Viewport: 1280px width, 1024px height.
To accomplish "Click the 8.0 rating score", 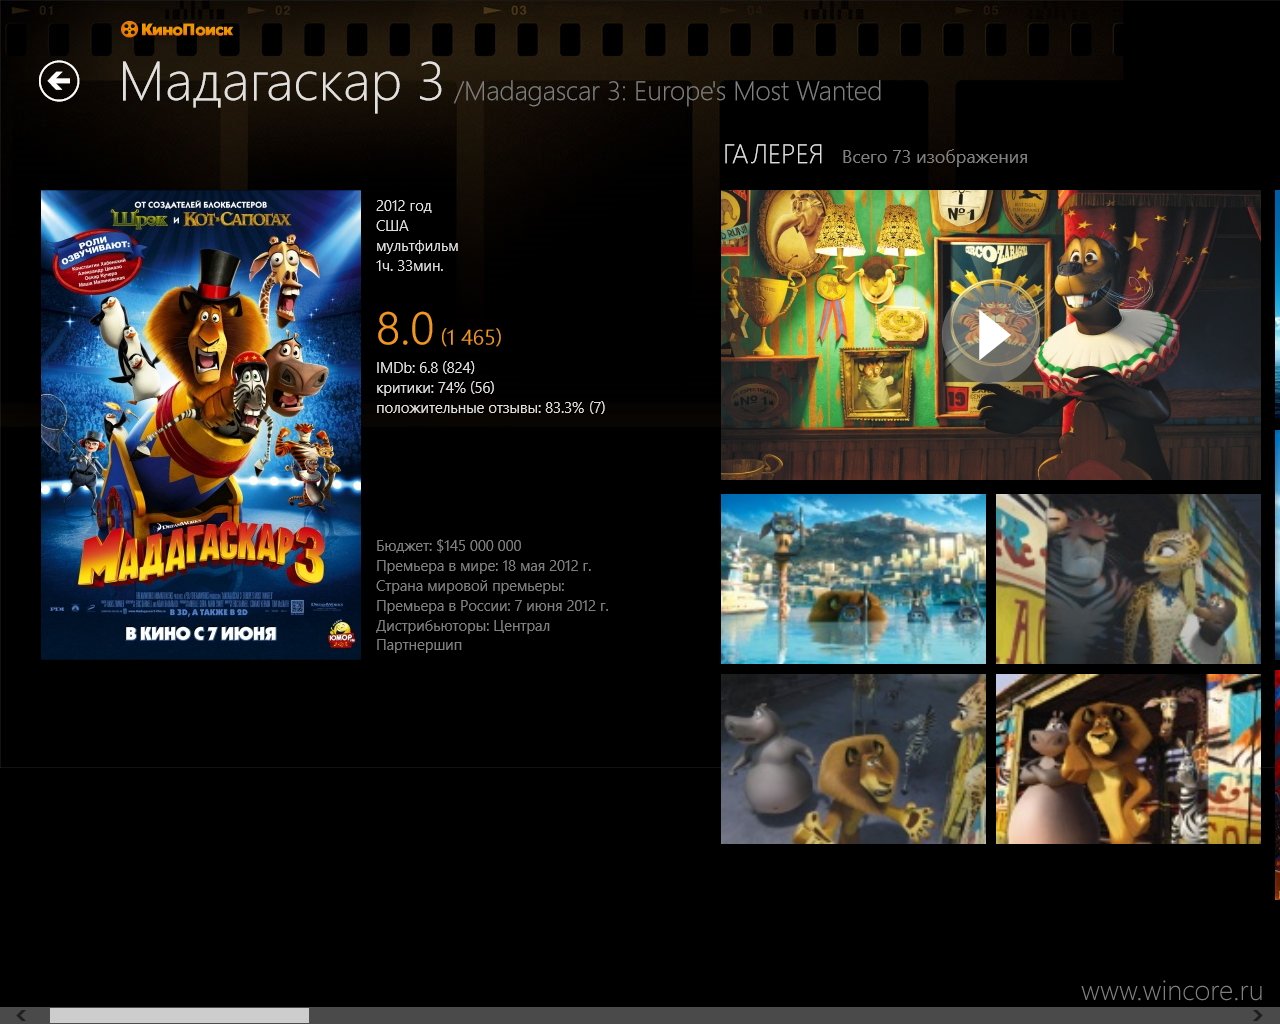I will click(405, 329).
